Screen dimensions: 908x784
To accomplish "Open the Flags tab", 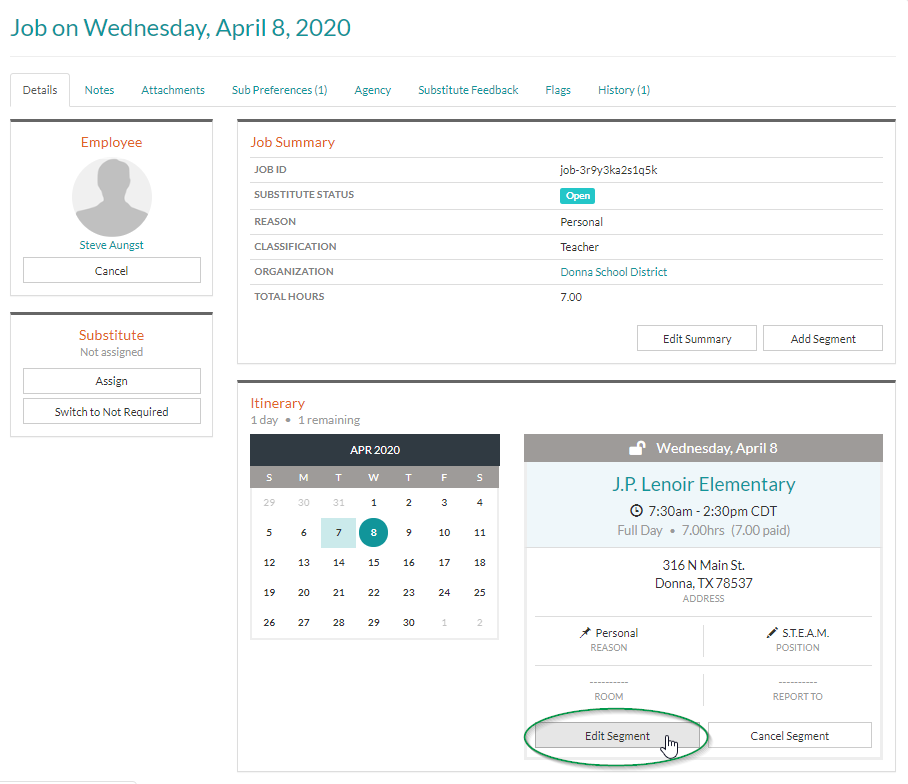I will coord(558,90).
